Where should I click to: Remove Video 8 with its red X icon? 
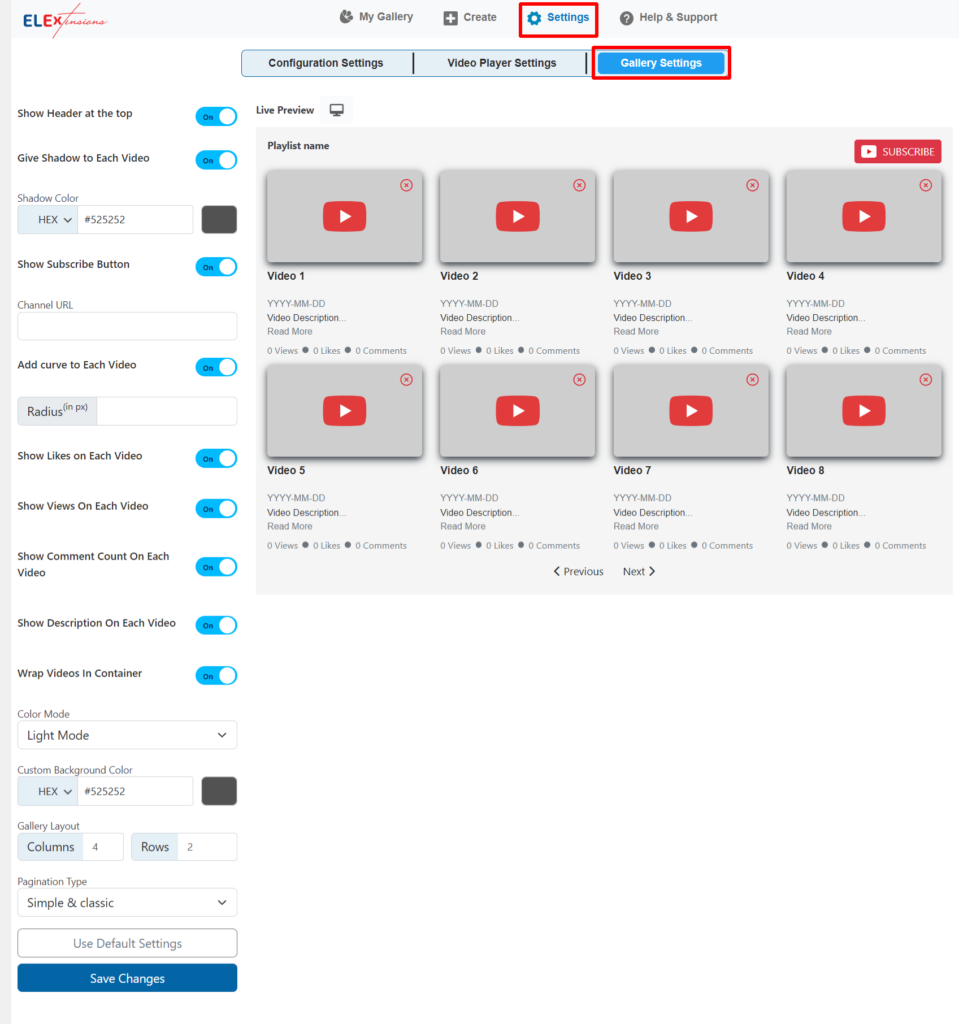(926, 380)
